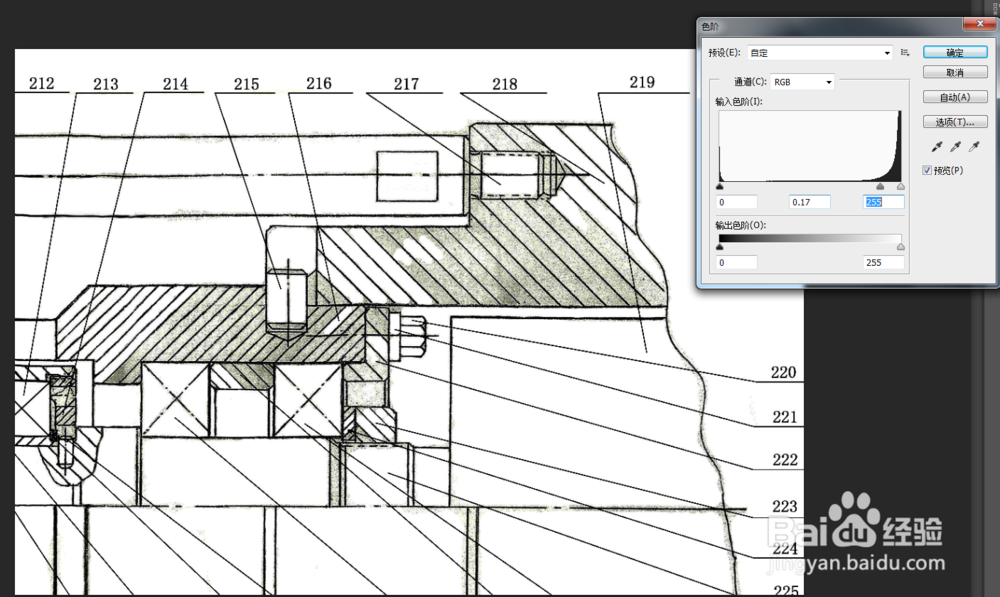Click the input shadow field showing 0
1000x597 pixels.
pos(737,202)
